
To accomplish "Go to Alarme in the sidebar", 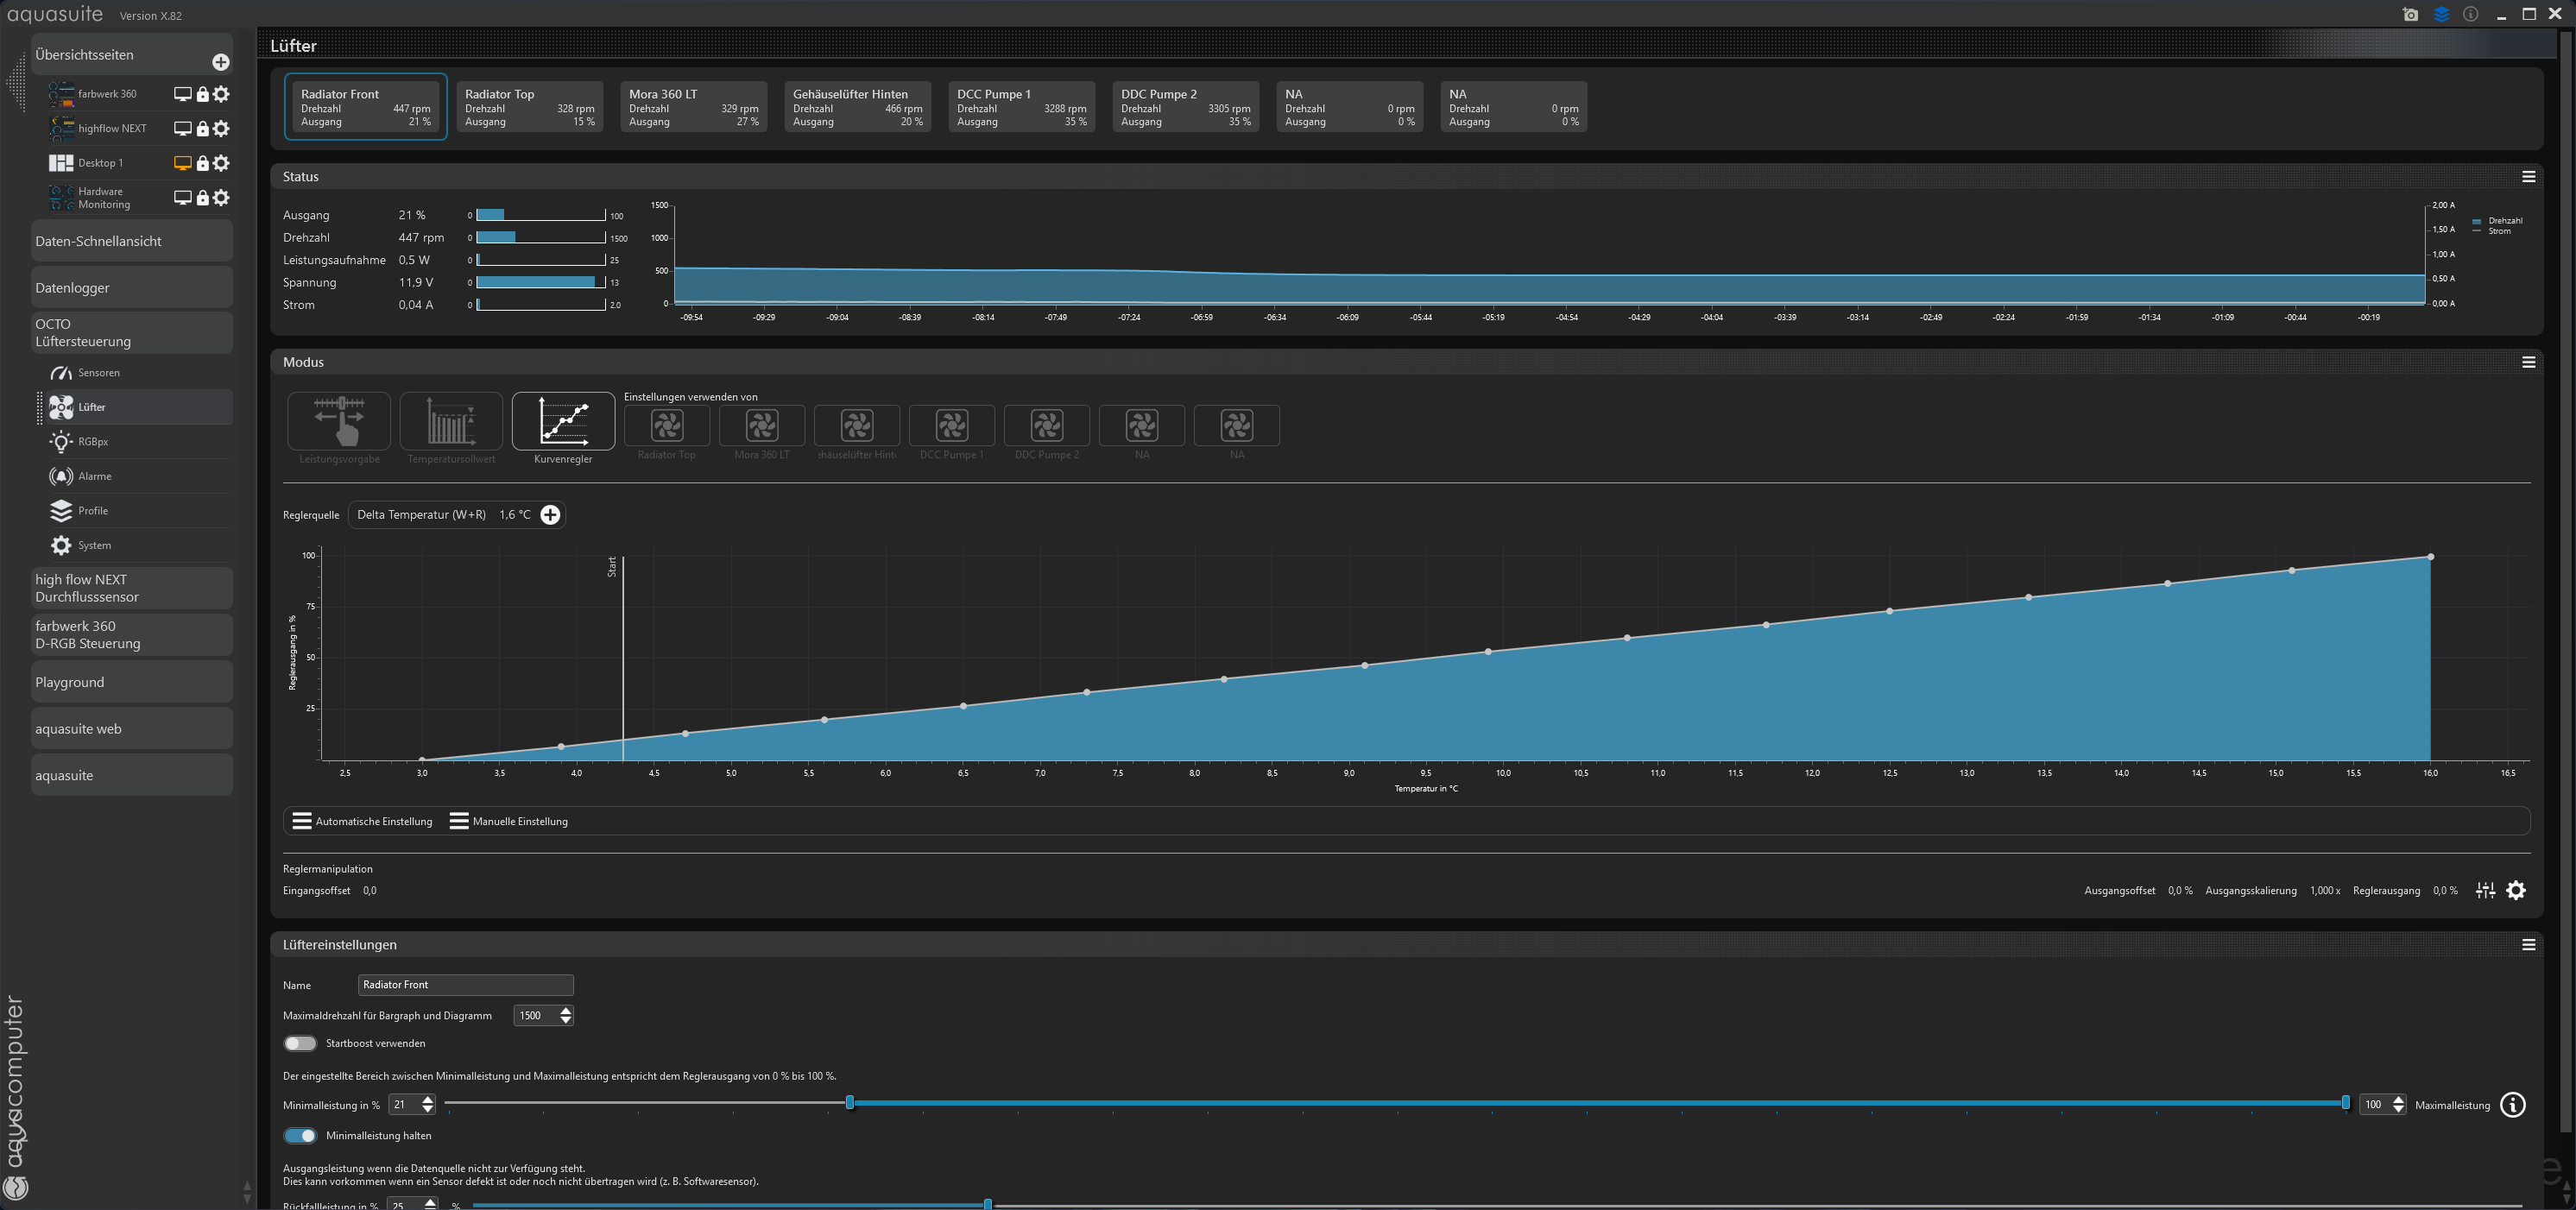I will pos(95,476).
